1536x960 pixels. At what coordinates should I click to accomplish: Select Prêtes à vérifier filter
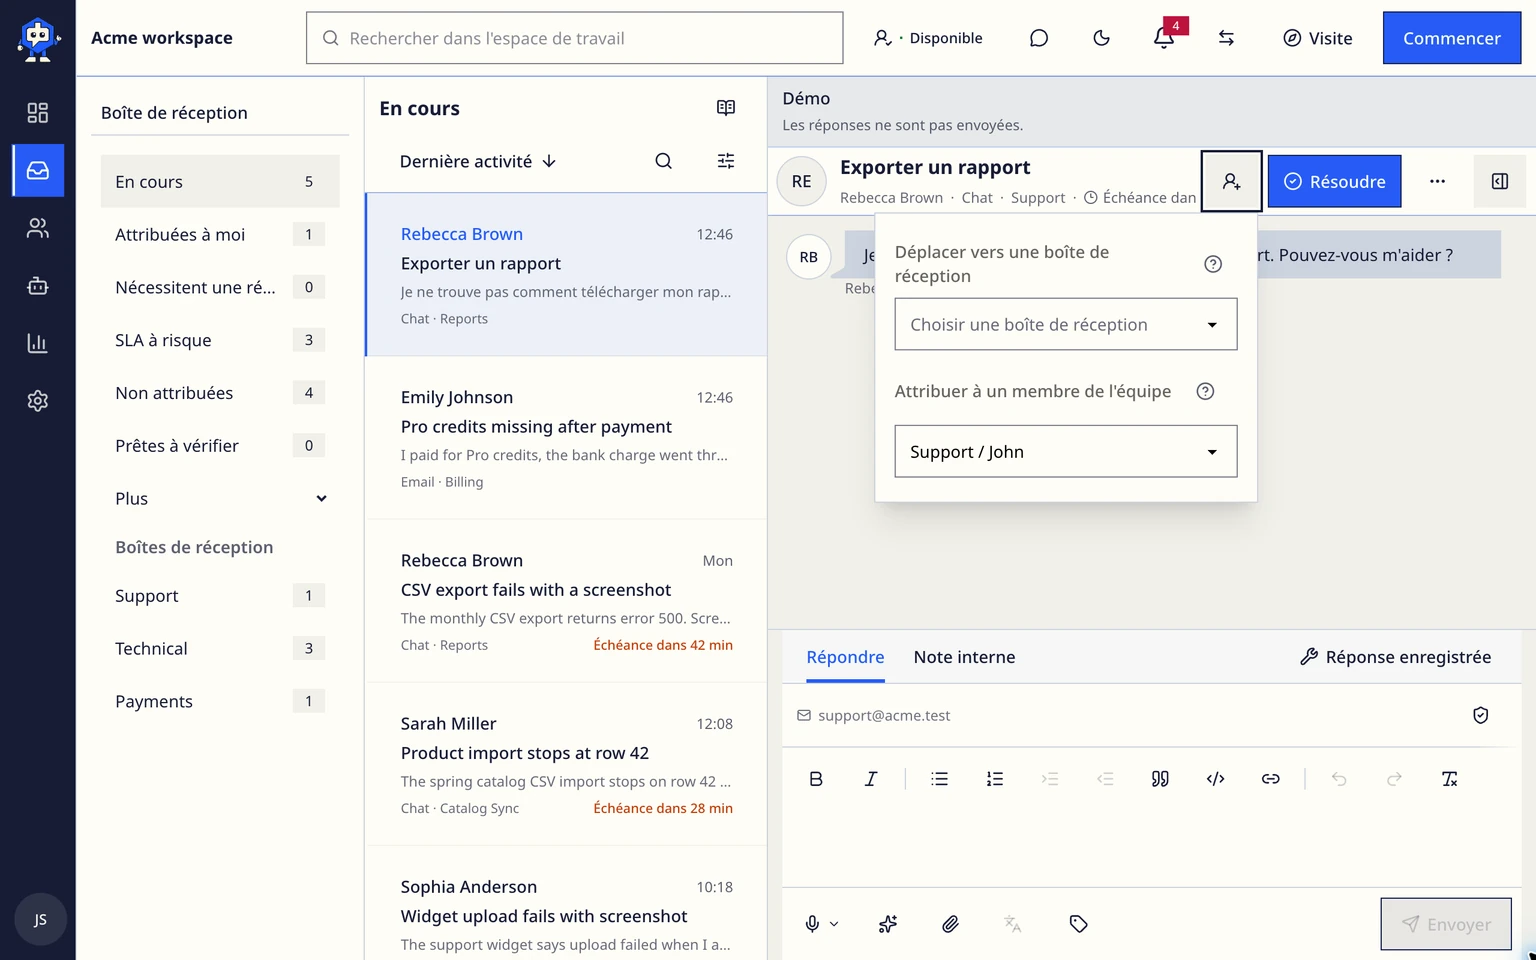point(220,446)
